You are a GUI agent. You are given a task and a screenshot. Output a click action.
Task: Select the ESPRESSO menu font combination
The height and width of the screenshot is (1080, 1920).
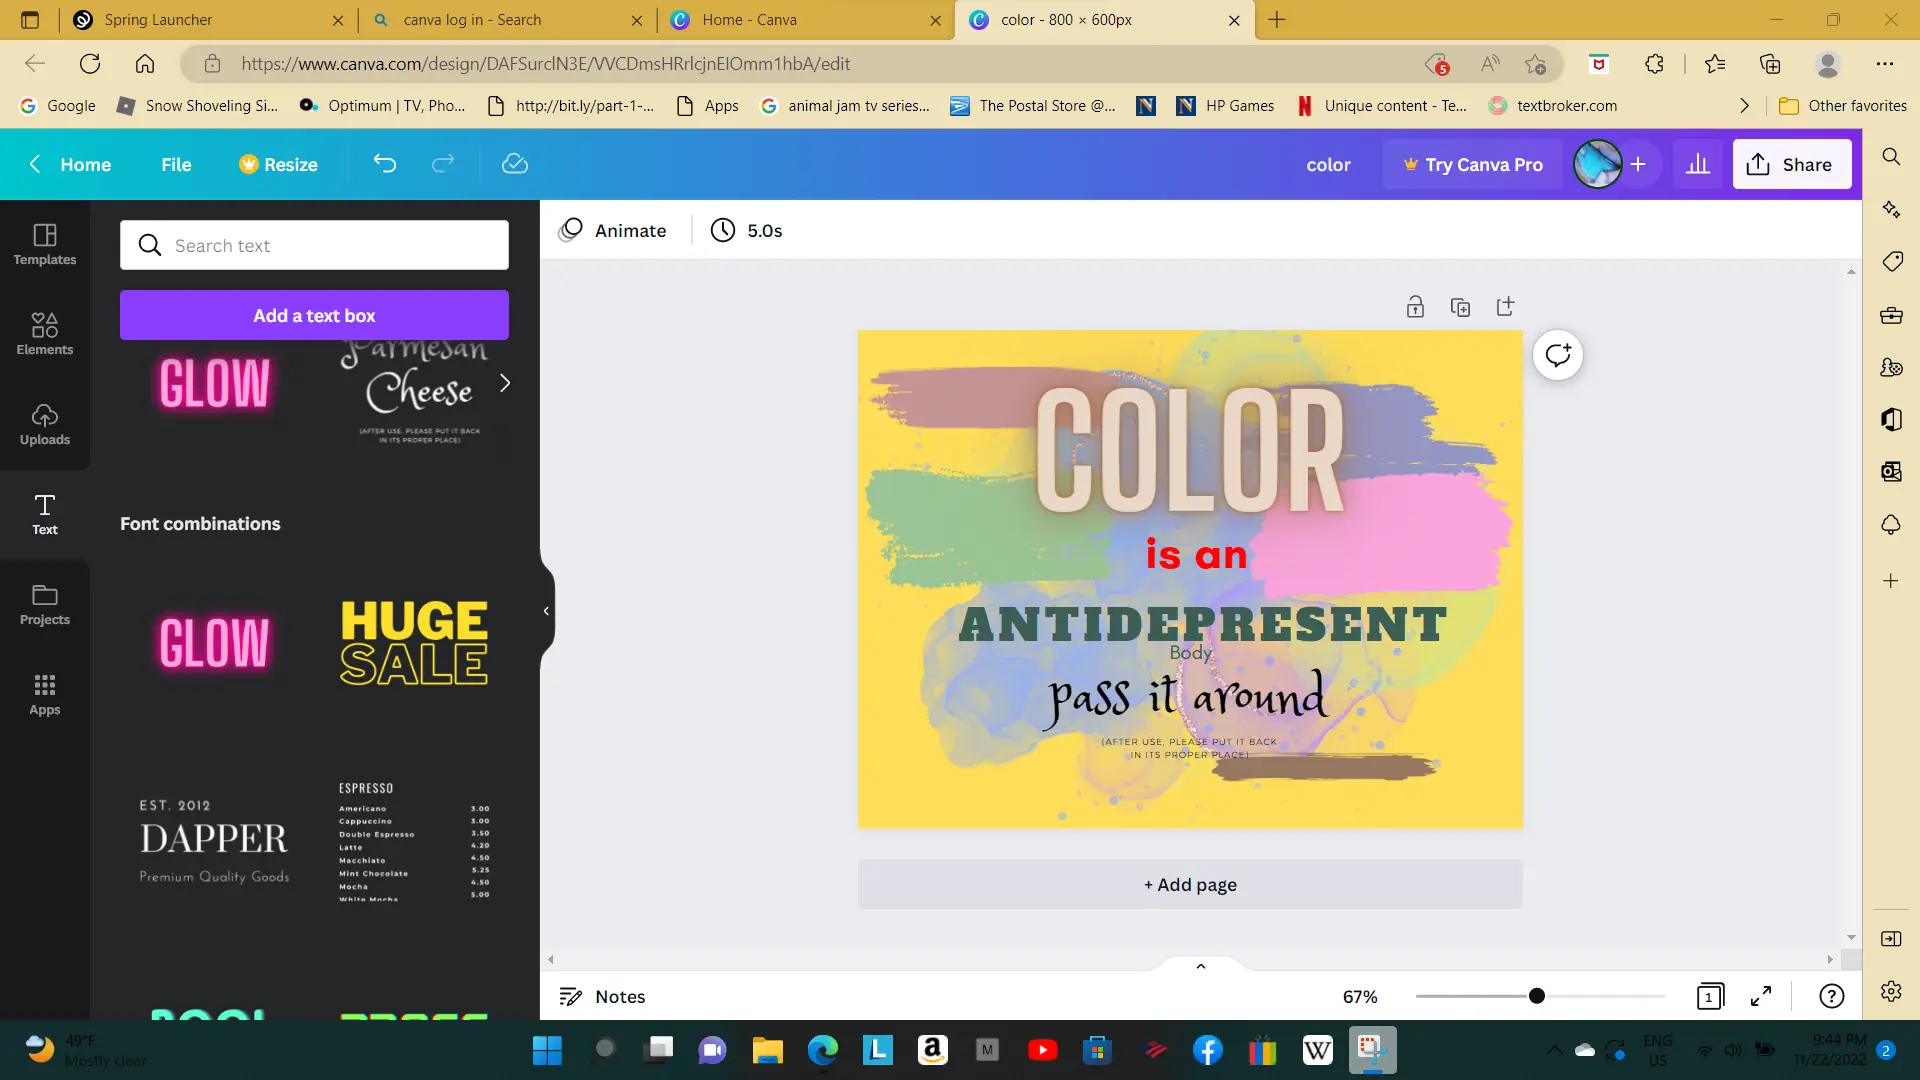click(414, 842)
